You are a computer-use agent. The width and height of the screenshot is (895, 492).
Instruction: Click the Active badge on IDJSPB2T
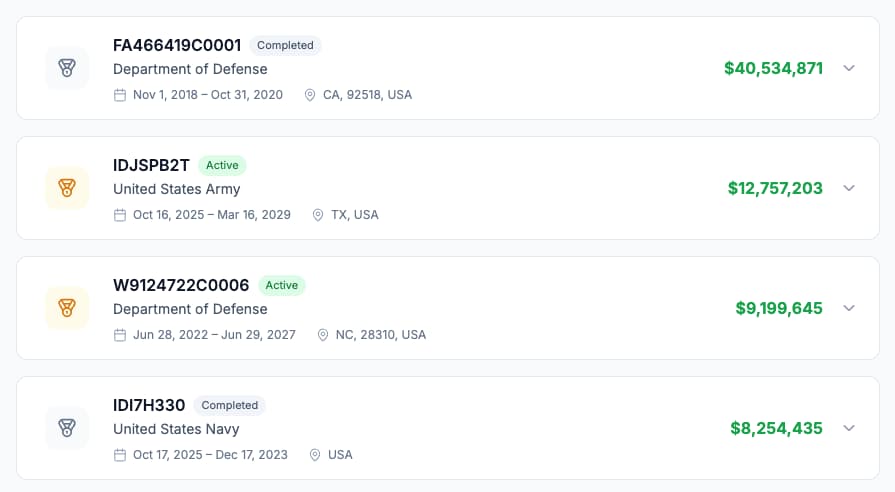click(x=222, y=165)
